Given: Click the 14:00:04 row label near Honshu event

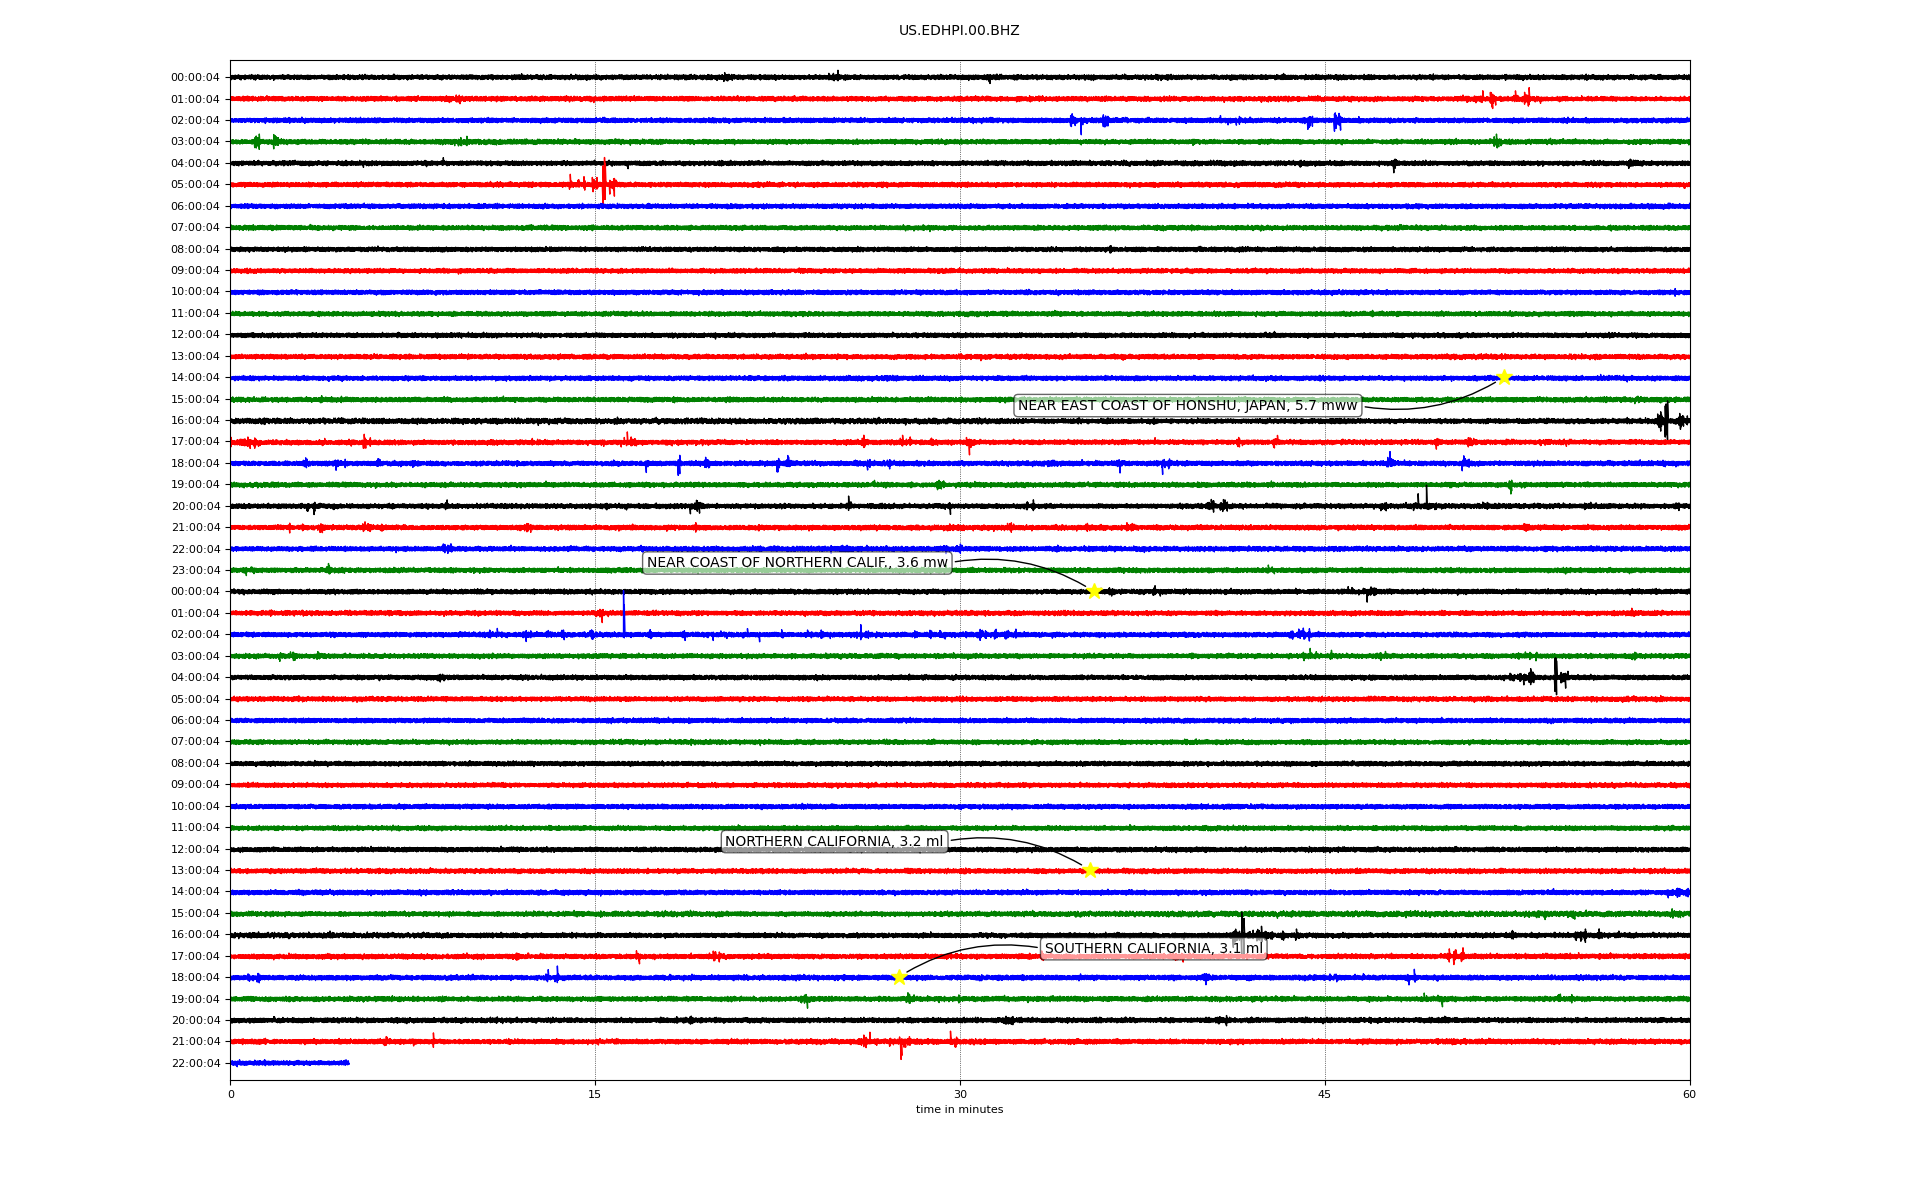Looking at the screenshot, I should click(x=195, y=378).
